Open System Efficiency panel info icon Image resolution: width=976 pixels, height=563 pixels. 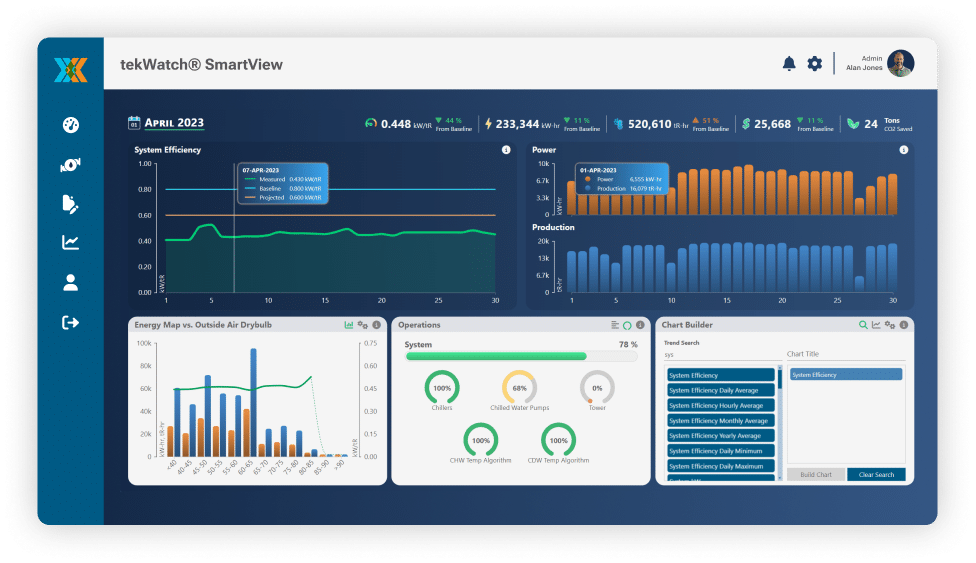(506, 150)
